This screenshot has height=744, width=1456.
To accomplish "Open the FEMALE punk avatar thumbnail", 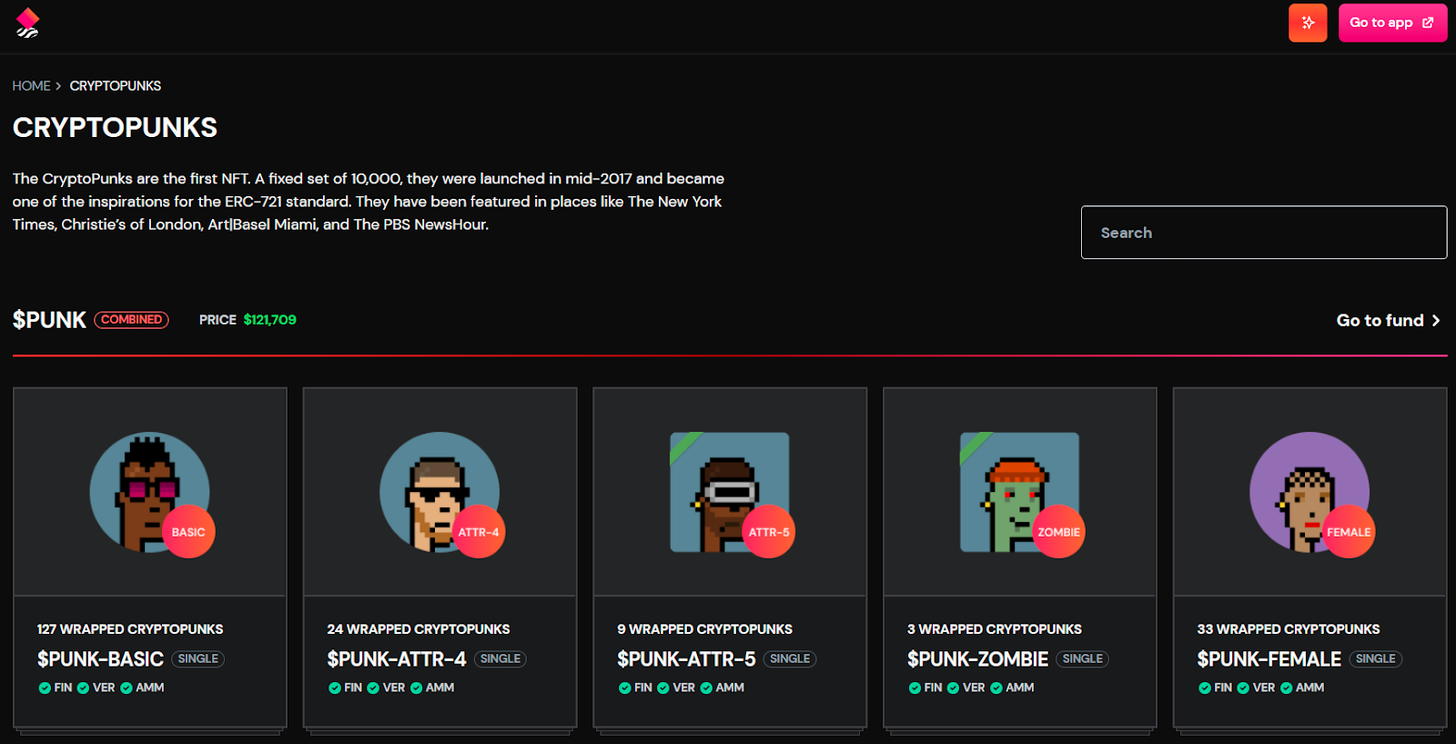I will click(1310, 492).
